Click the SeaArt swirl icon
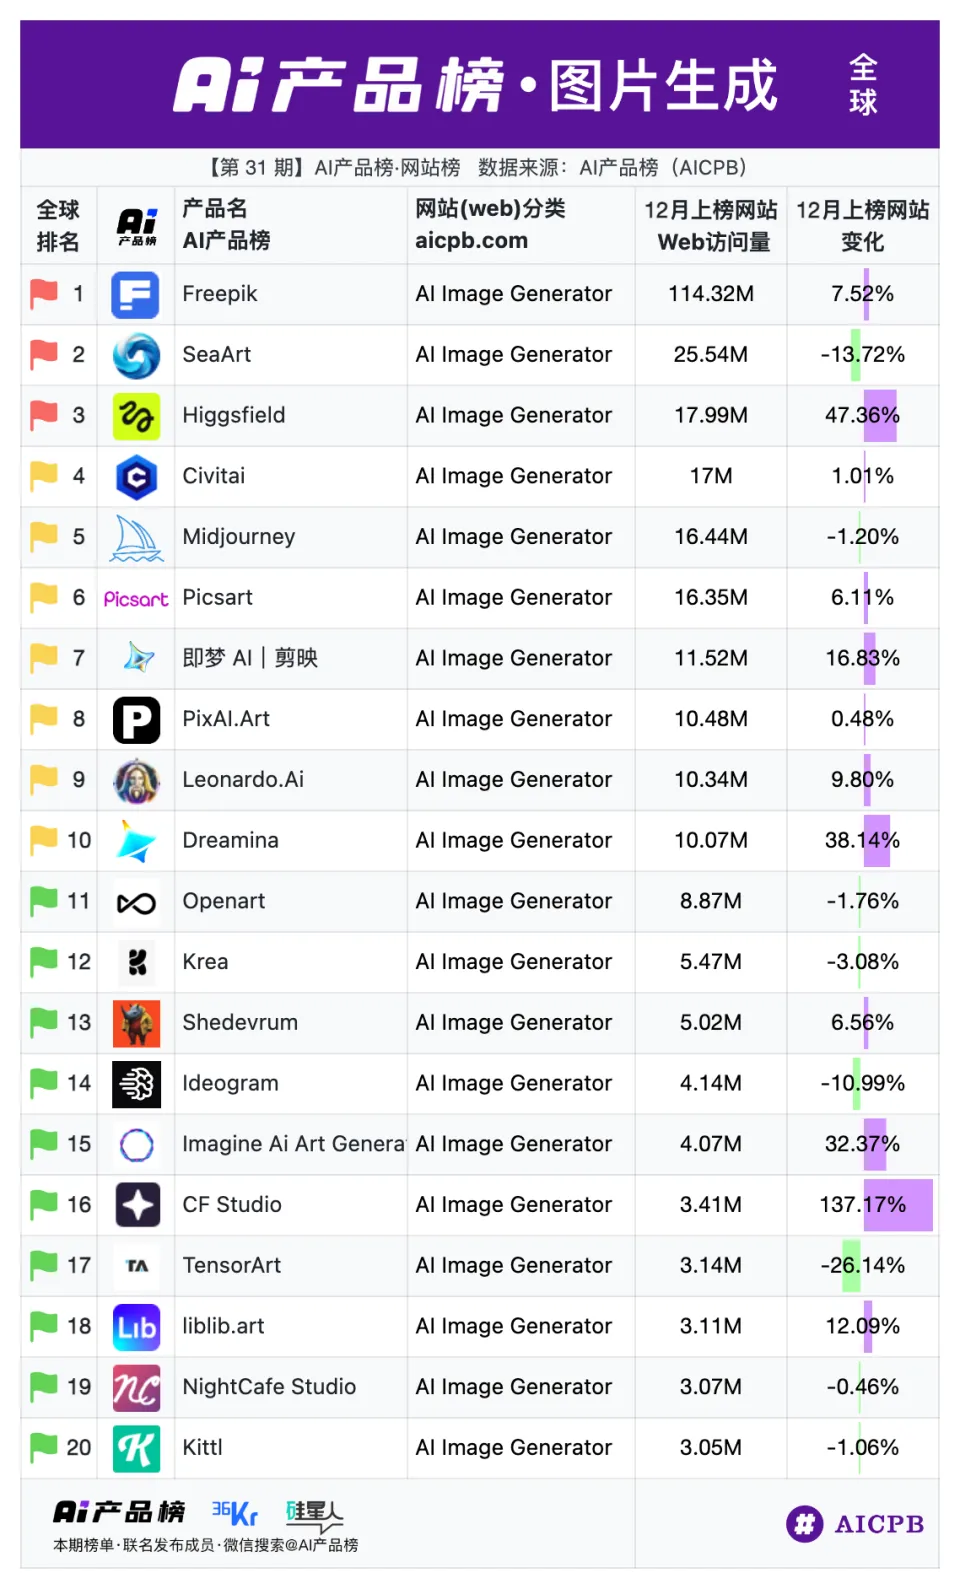 (136, 355)
